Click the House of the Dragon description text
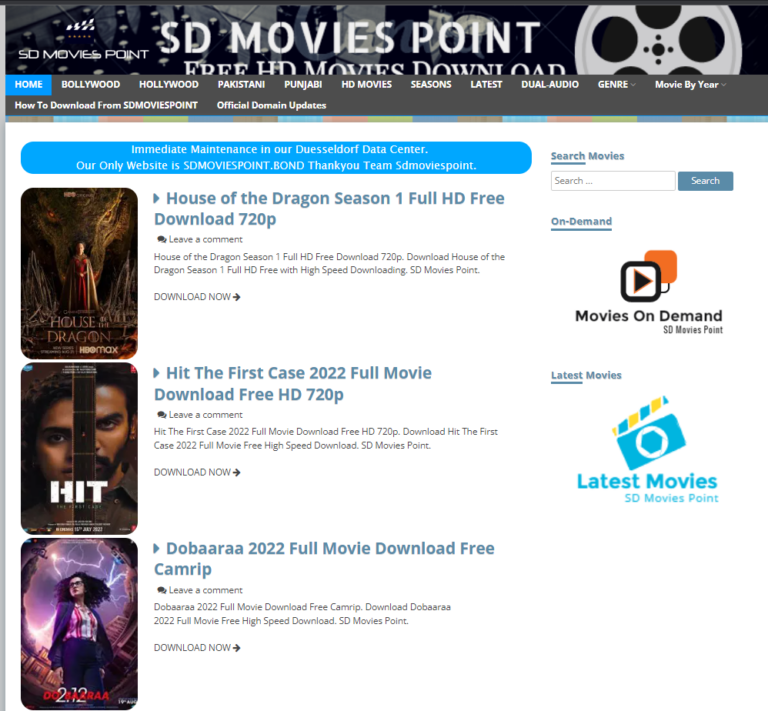This screenshot has height=711, width=768. pos(329,263)
